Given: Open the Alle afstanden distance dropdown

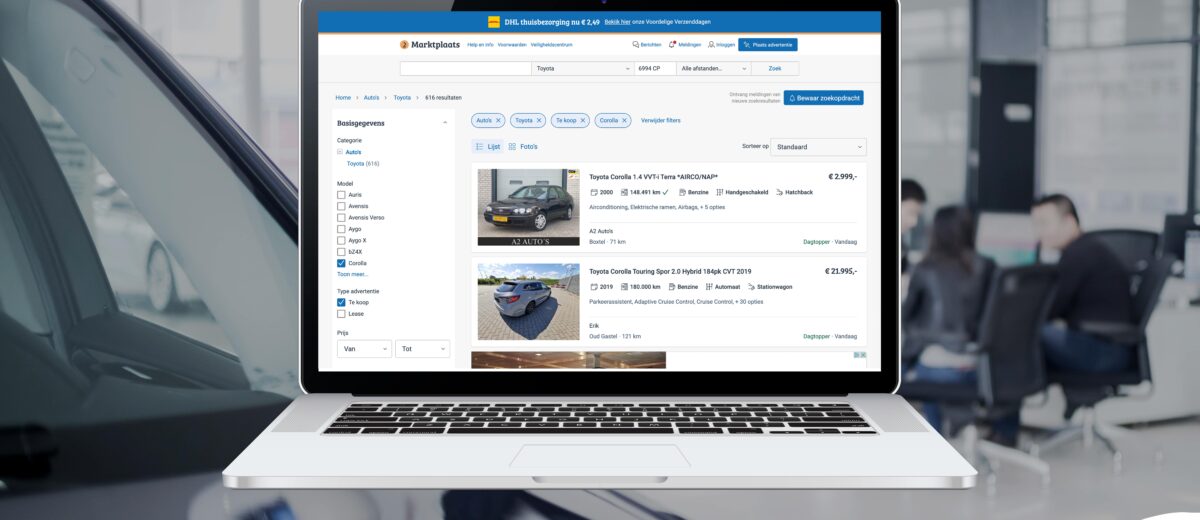Looking at the screenshot, I should pos(713,68).
